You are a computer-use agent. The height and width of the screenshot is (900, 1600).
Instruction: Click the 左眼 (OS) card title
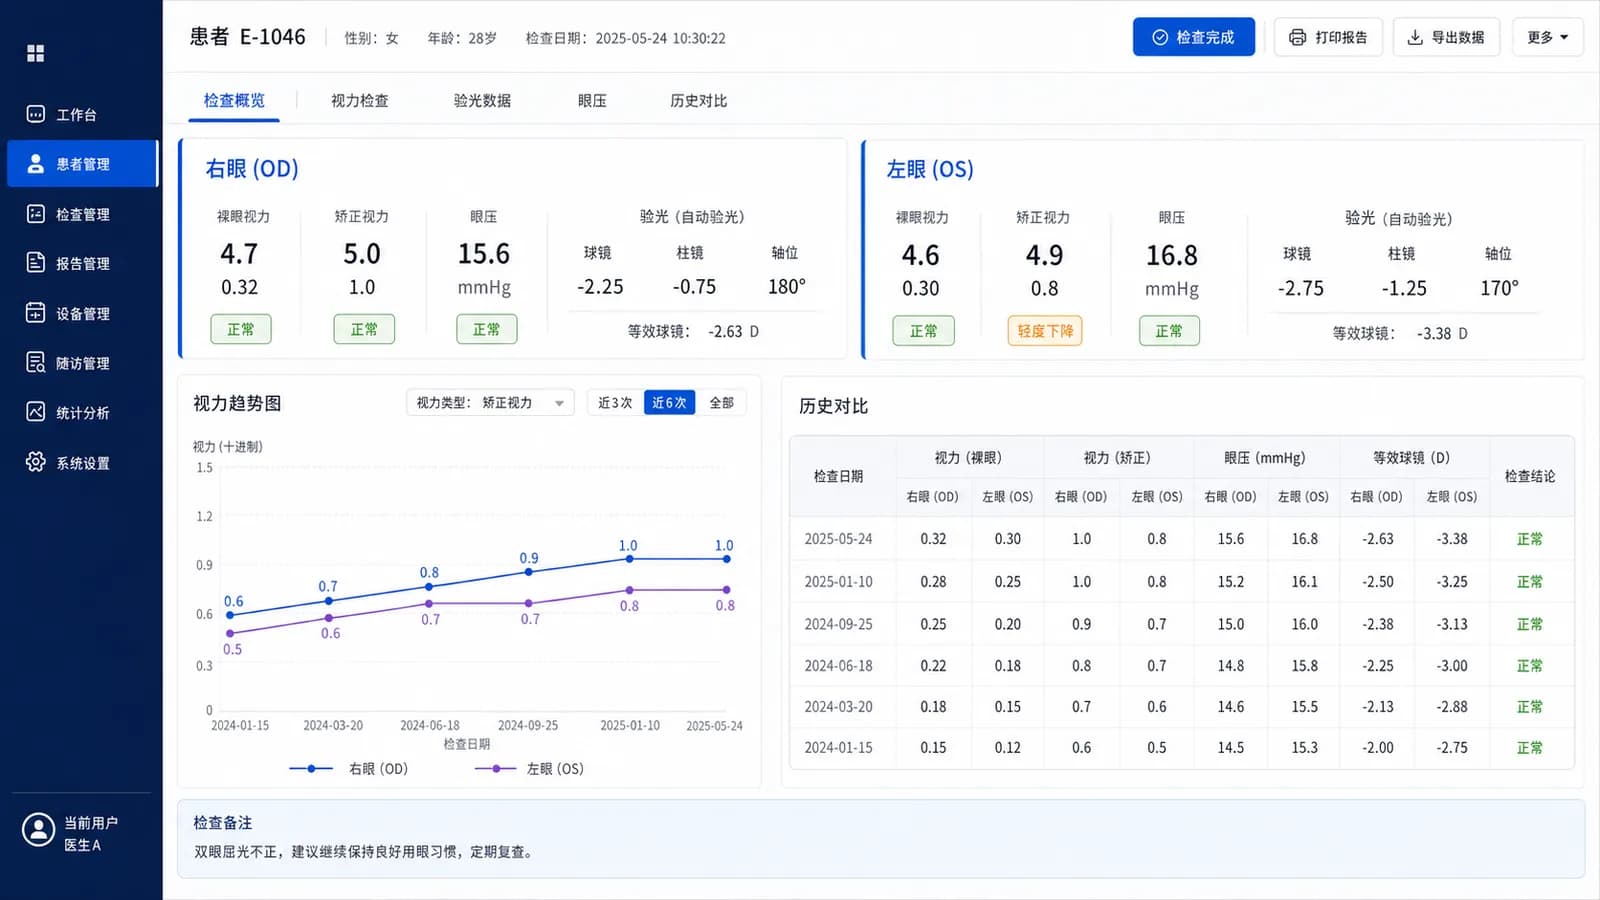(x=930, y=169)
